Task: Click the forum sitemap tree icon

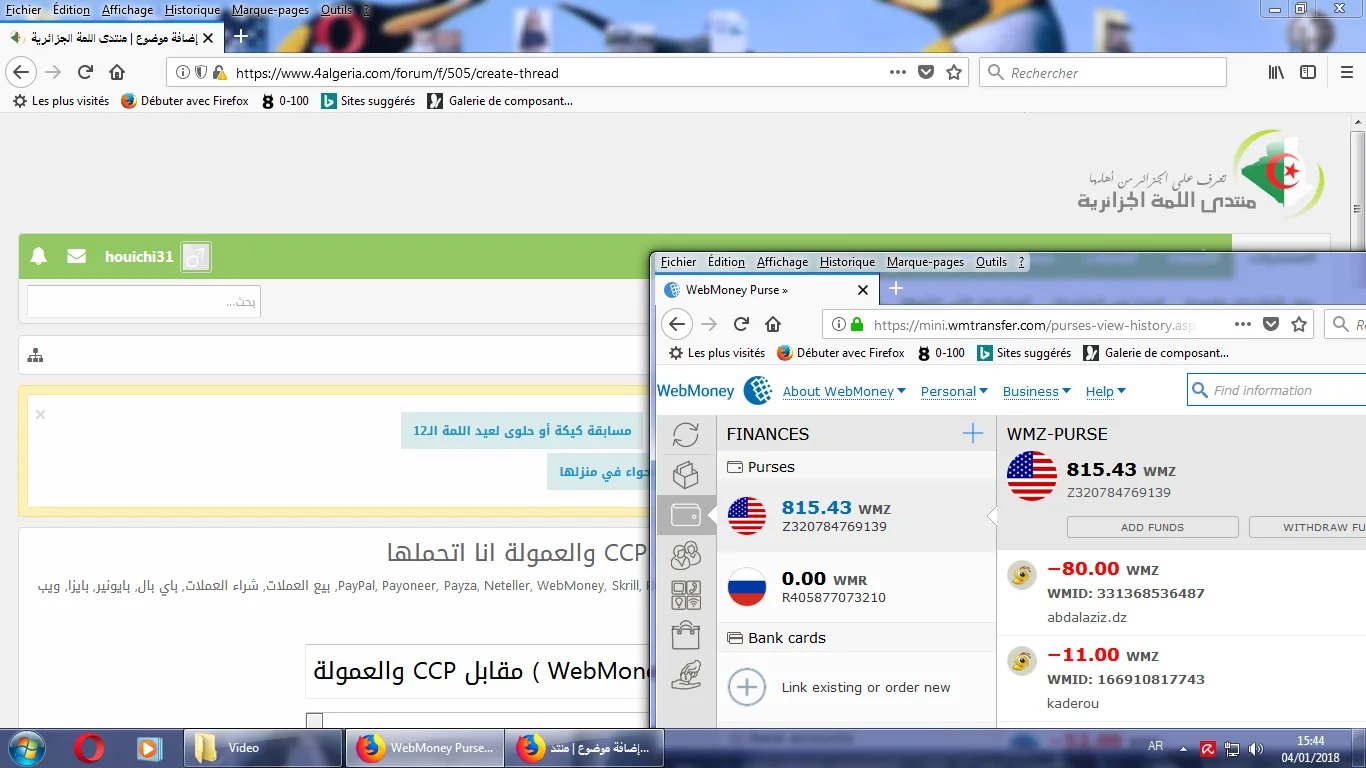Action: 36,355
